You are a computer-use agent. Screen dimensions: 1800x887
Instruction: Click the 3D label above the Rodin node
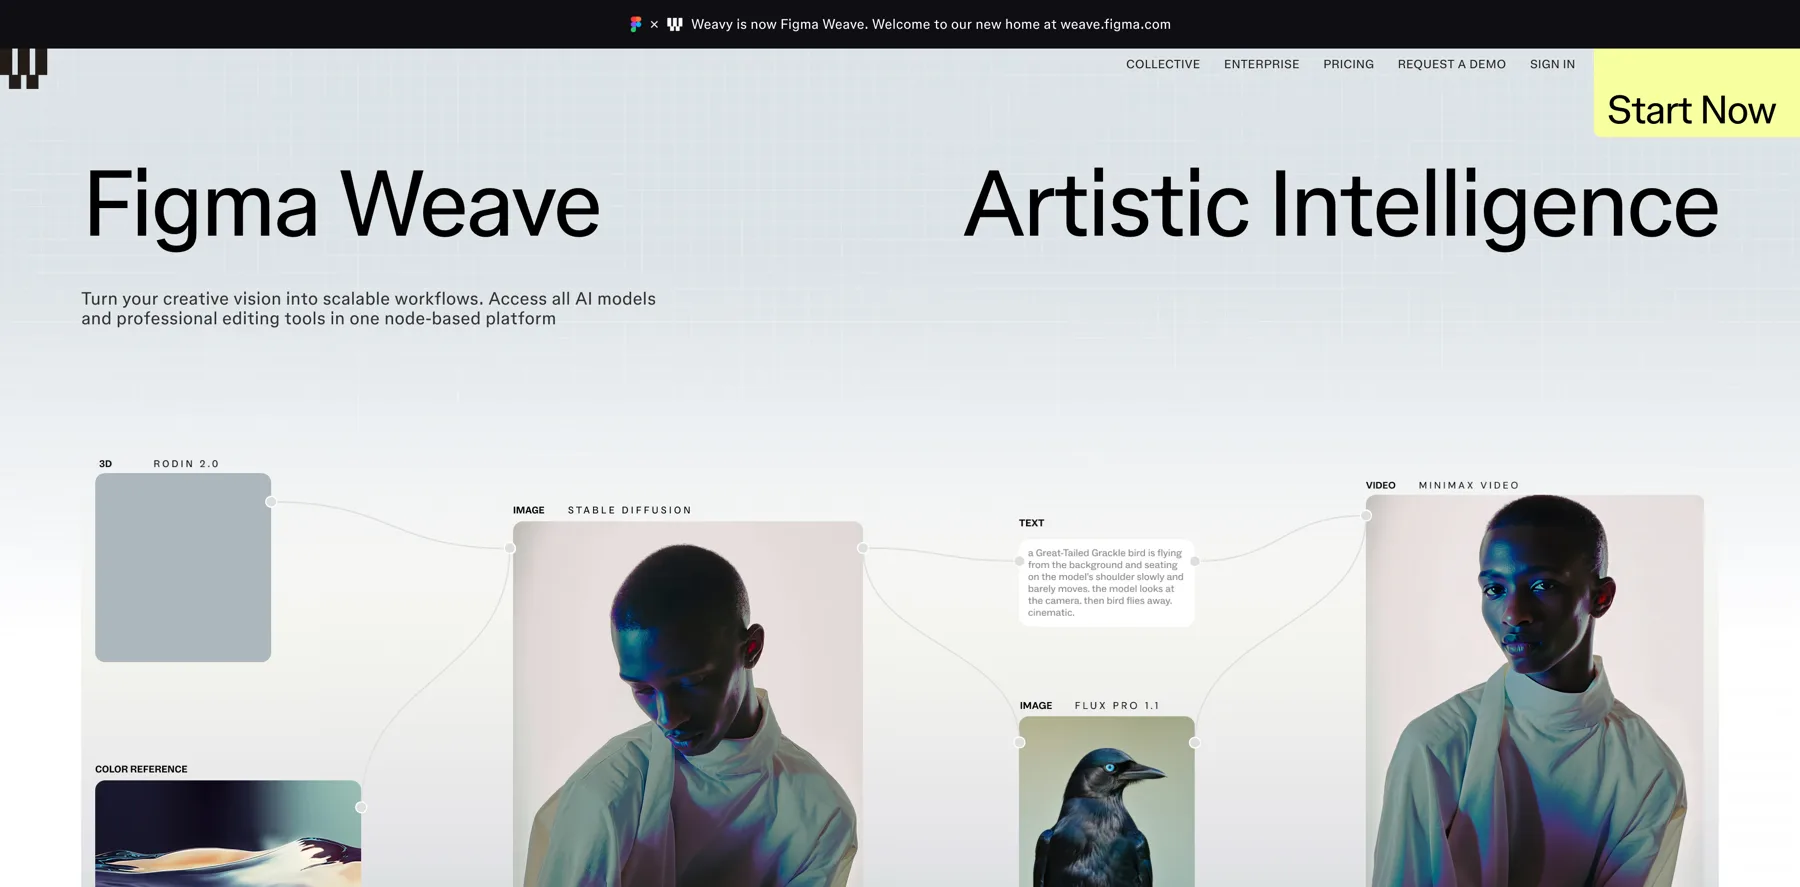(105, 464)
